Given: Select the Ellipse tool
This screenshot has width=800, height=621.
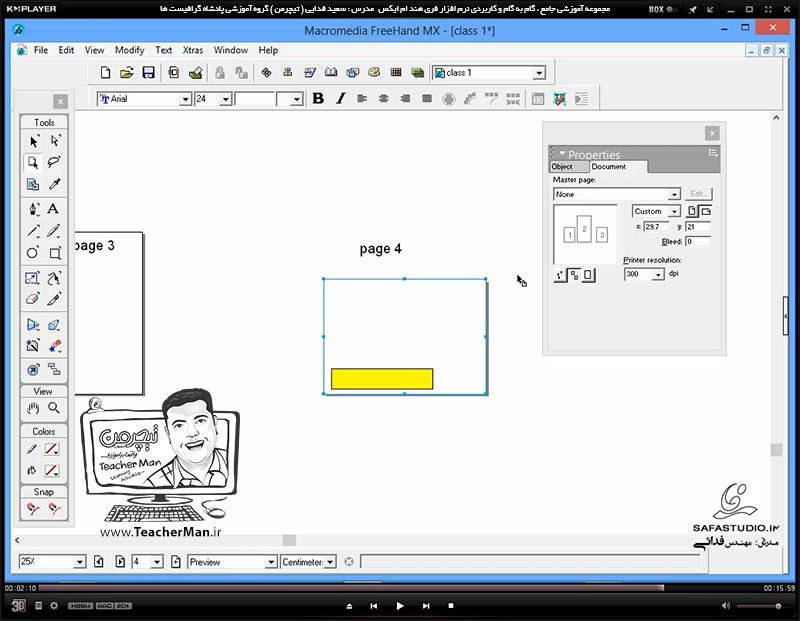Looking at the screenshot, I should [x=33, y=253].
